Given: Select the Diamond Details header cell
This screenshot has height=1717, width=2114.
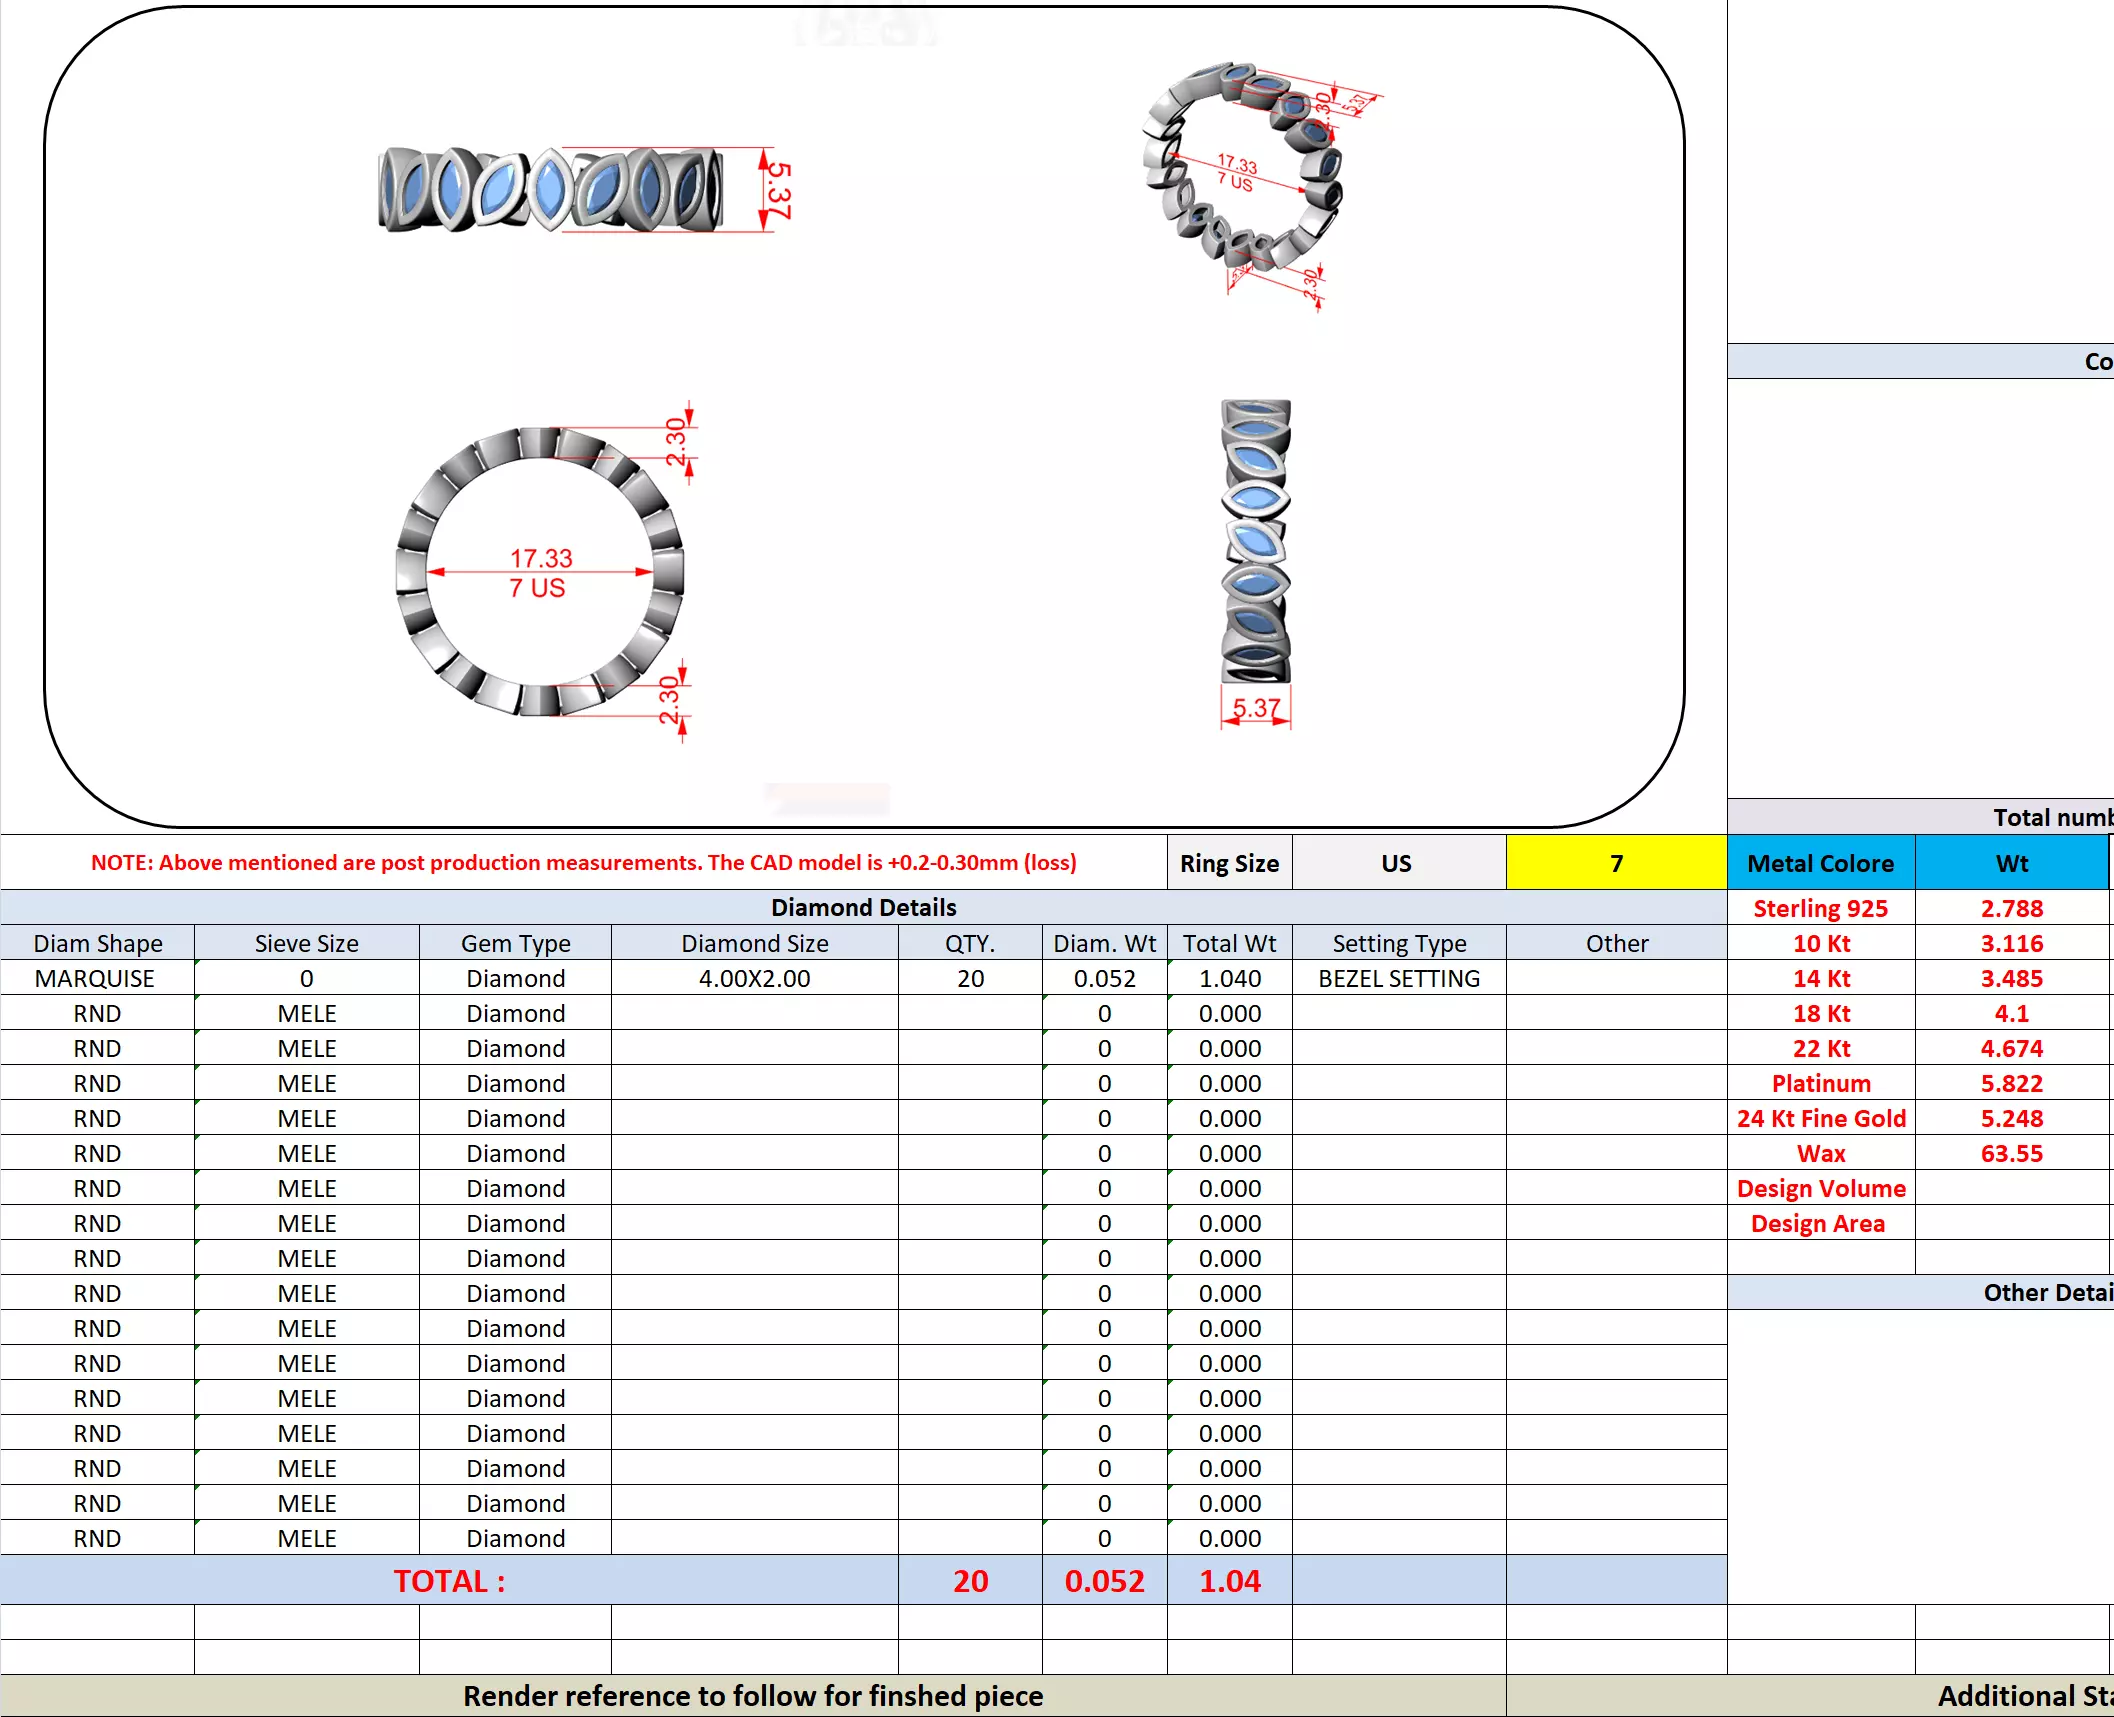Looking at the screenshot, I should pyautogui.click(x=863, y=907).
